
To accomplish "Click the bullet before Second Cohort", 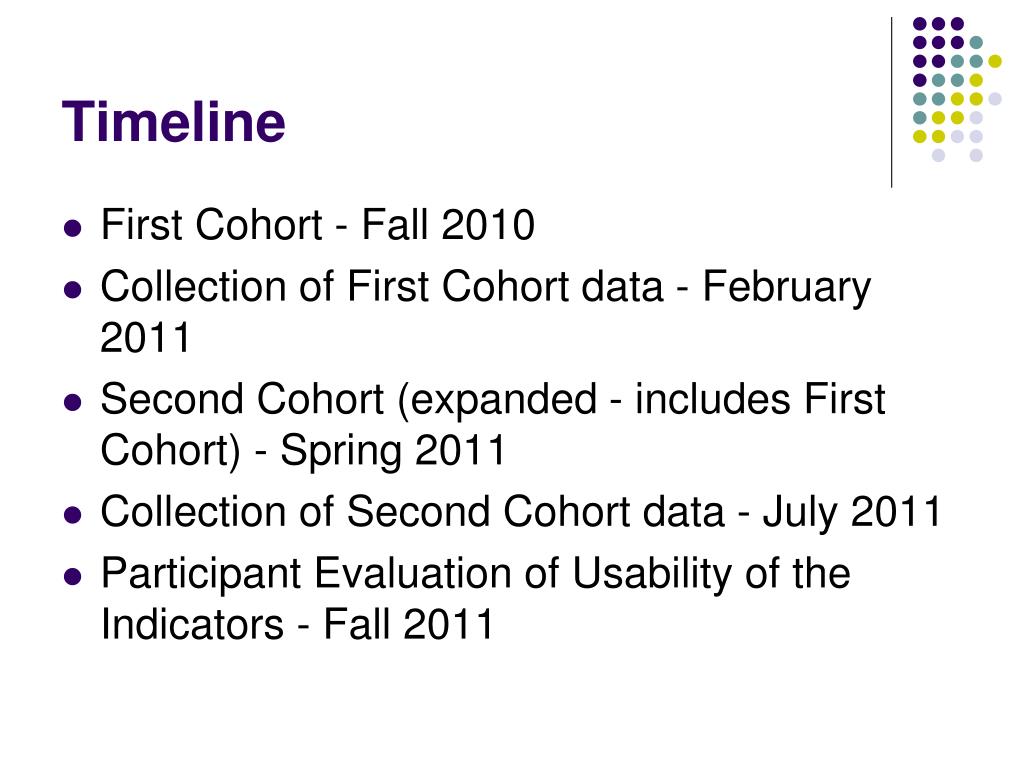I will pyautogui.click(x=73, y=402).
